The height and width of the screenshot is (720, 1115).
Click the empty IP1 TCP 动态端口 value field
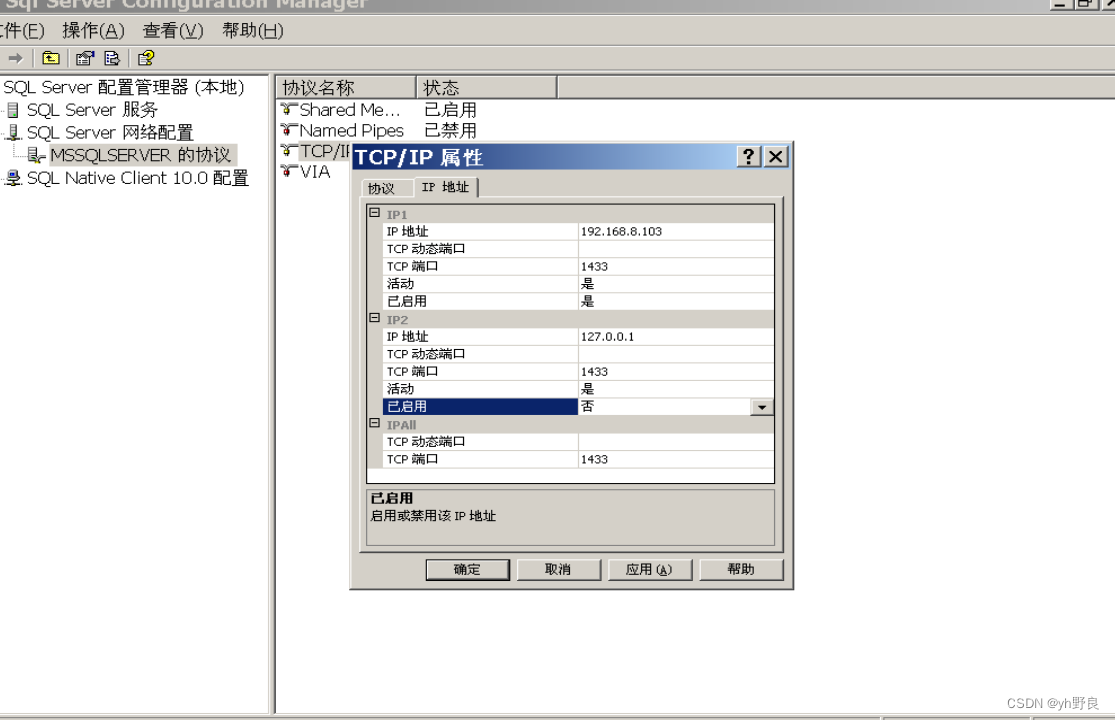tap(676, 249)
